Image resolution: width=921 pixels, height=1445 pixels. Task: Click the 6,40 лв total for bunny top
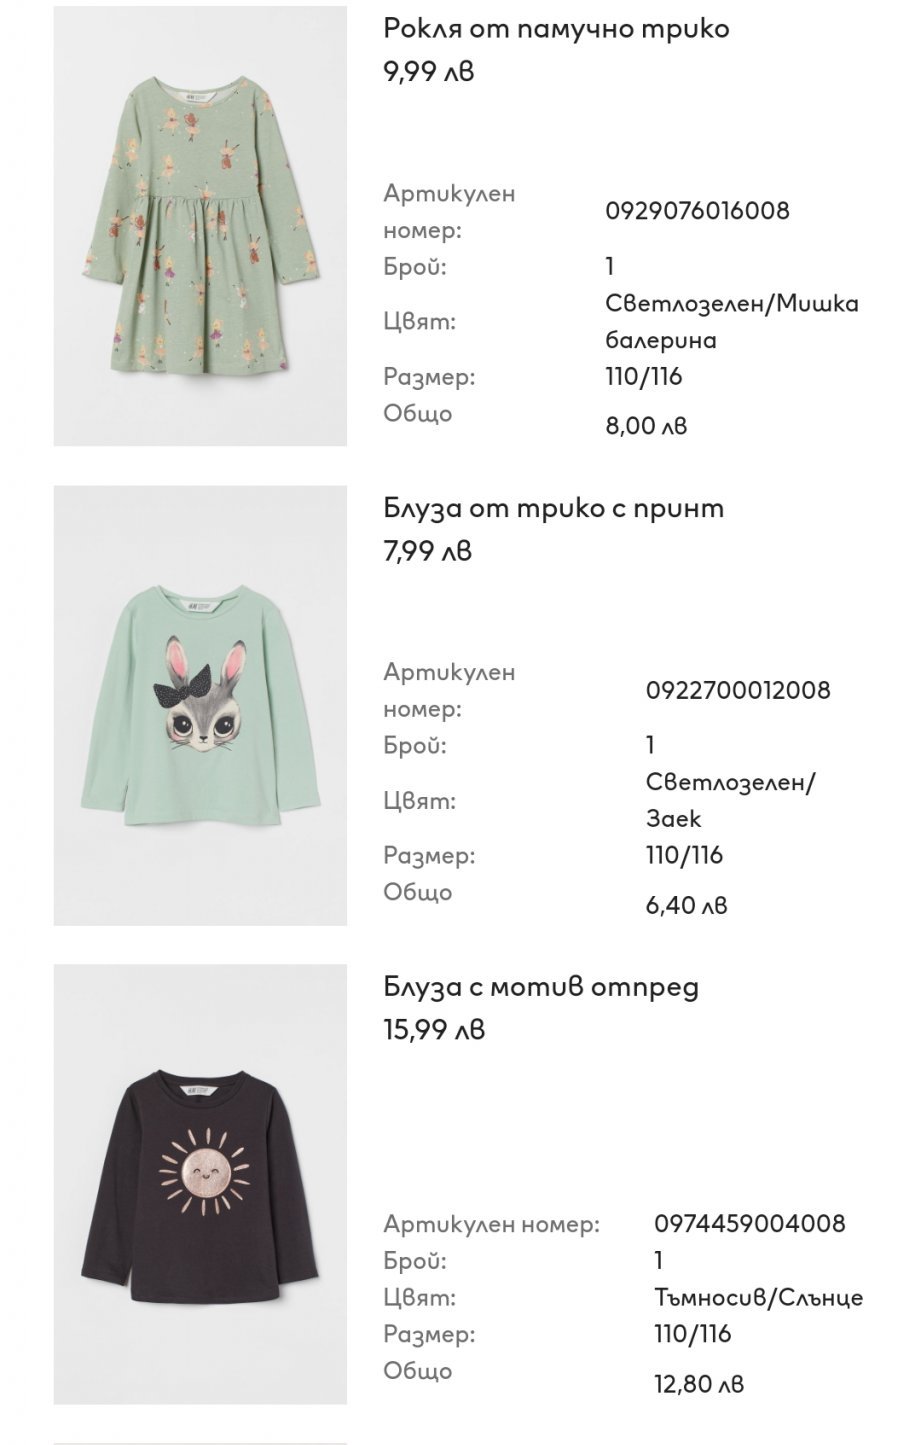(x=686, y=906)
